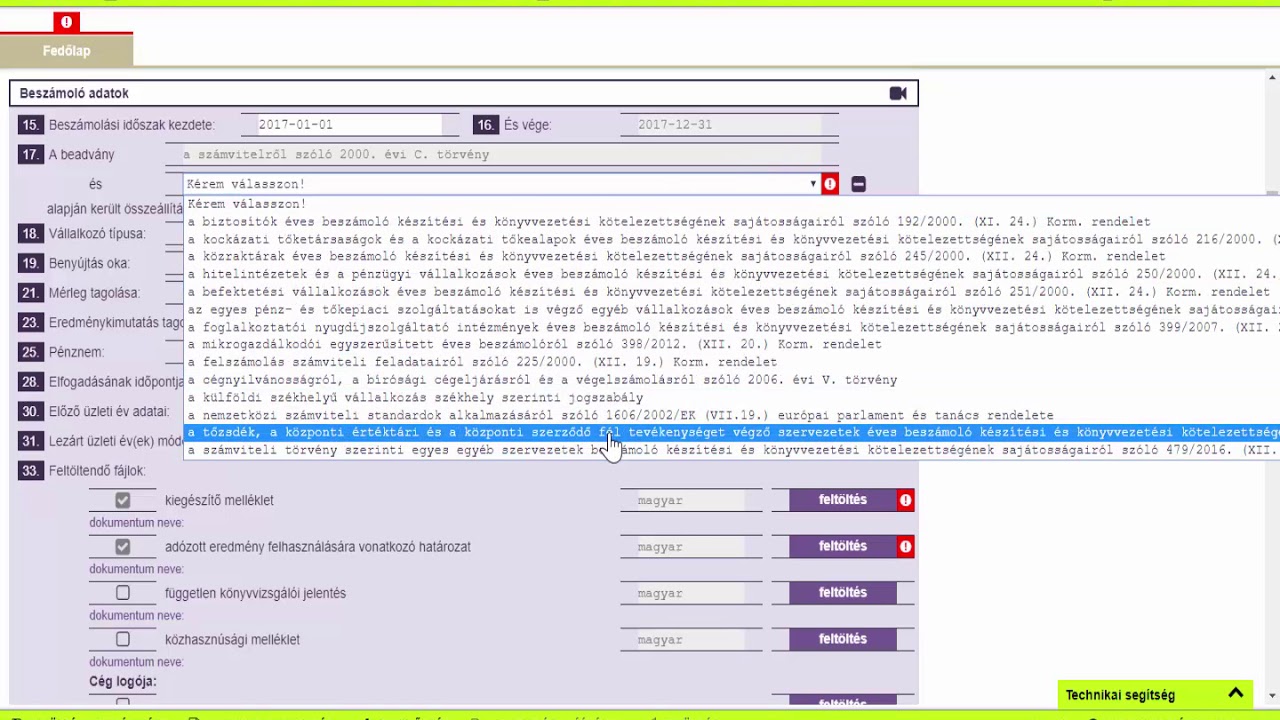Click the warning icon on kiegészítő melléklet upload

tap(905, 500)
